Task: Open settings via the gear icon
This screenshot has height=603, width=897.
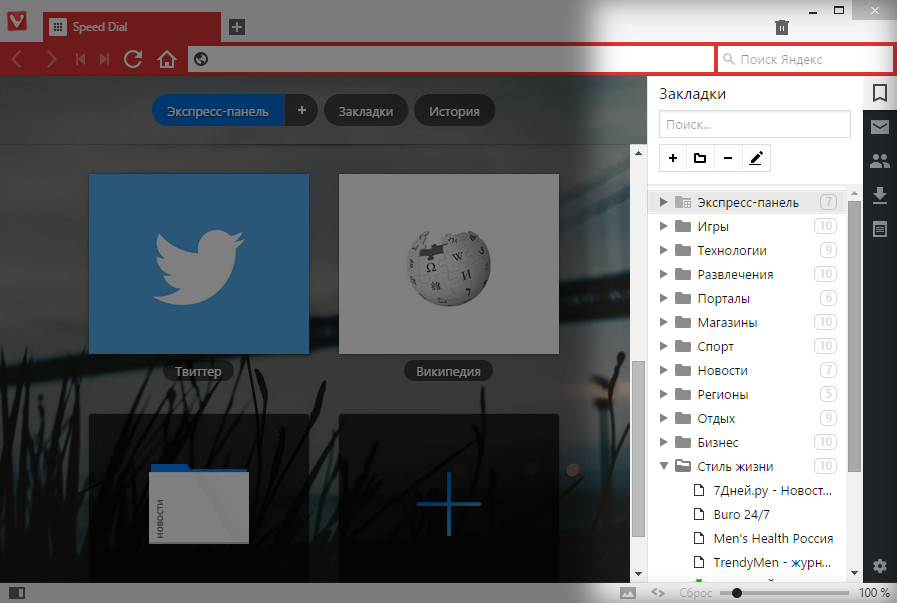Action: [880, 566]
